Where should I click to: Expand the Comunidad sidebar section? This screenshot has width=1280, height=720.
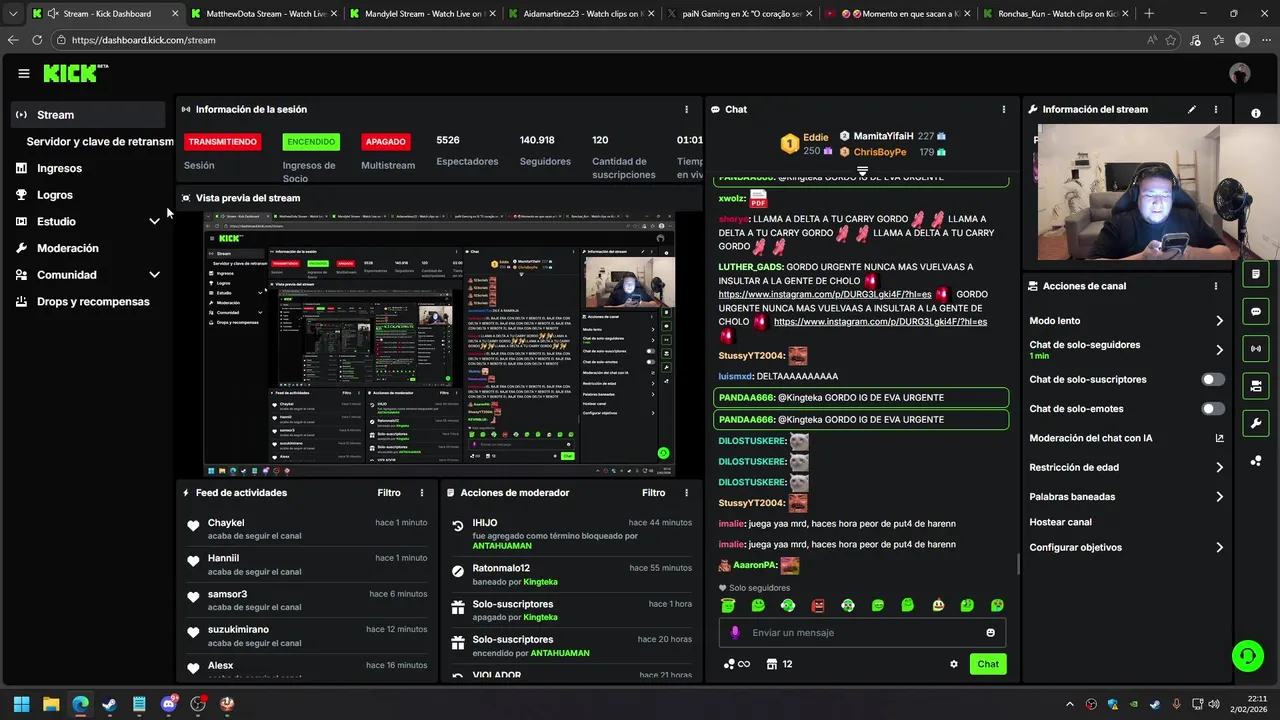[154, 275]
